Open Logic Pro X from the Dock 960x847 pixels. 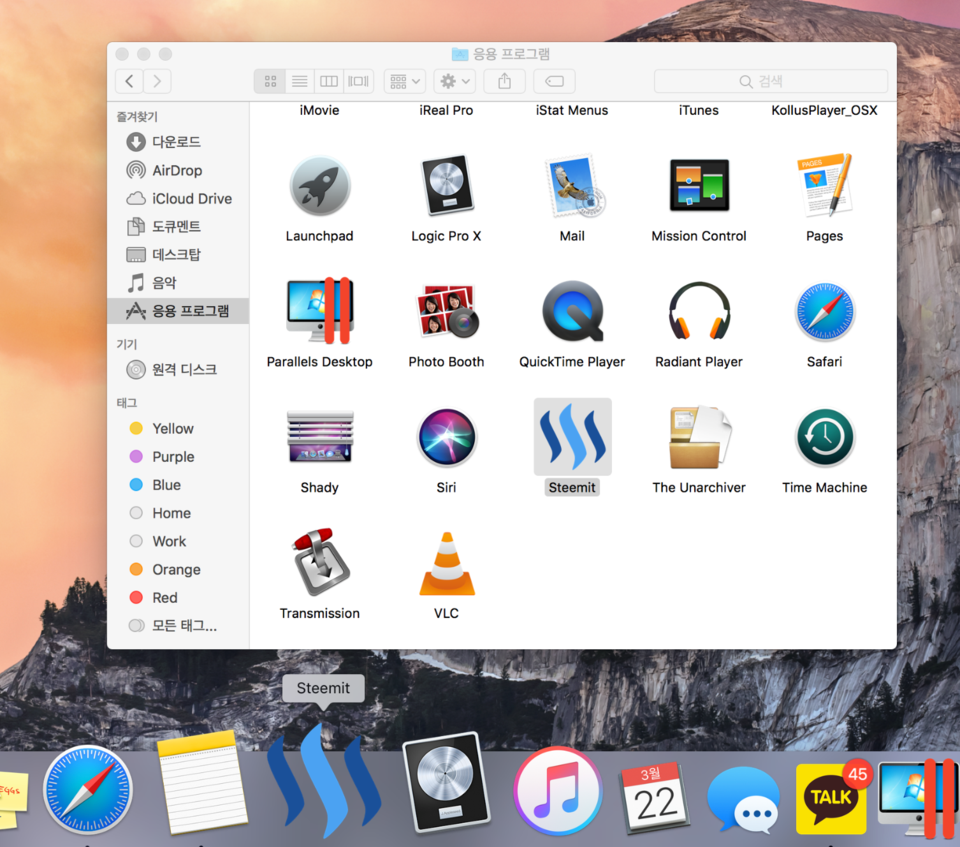point(446,782)
